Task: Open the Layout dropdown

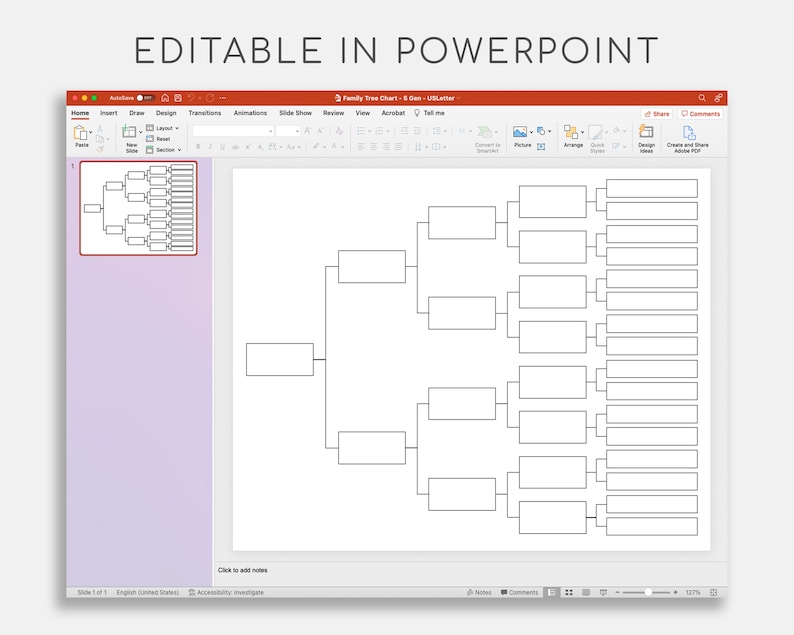Action: tap(163, 128)
